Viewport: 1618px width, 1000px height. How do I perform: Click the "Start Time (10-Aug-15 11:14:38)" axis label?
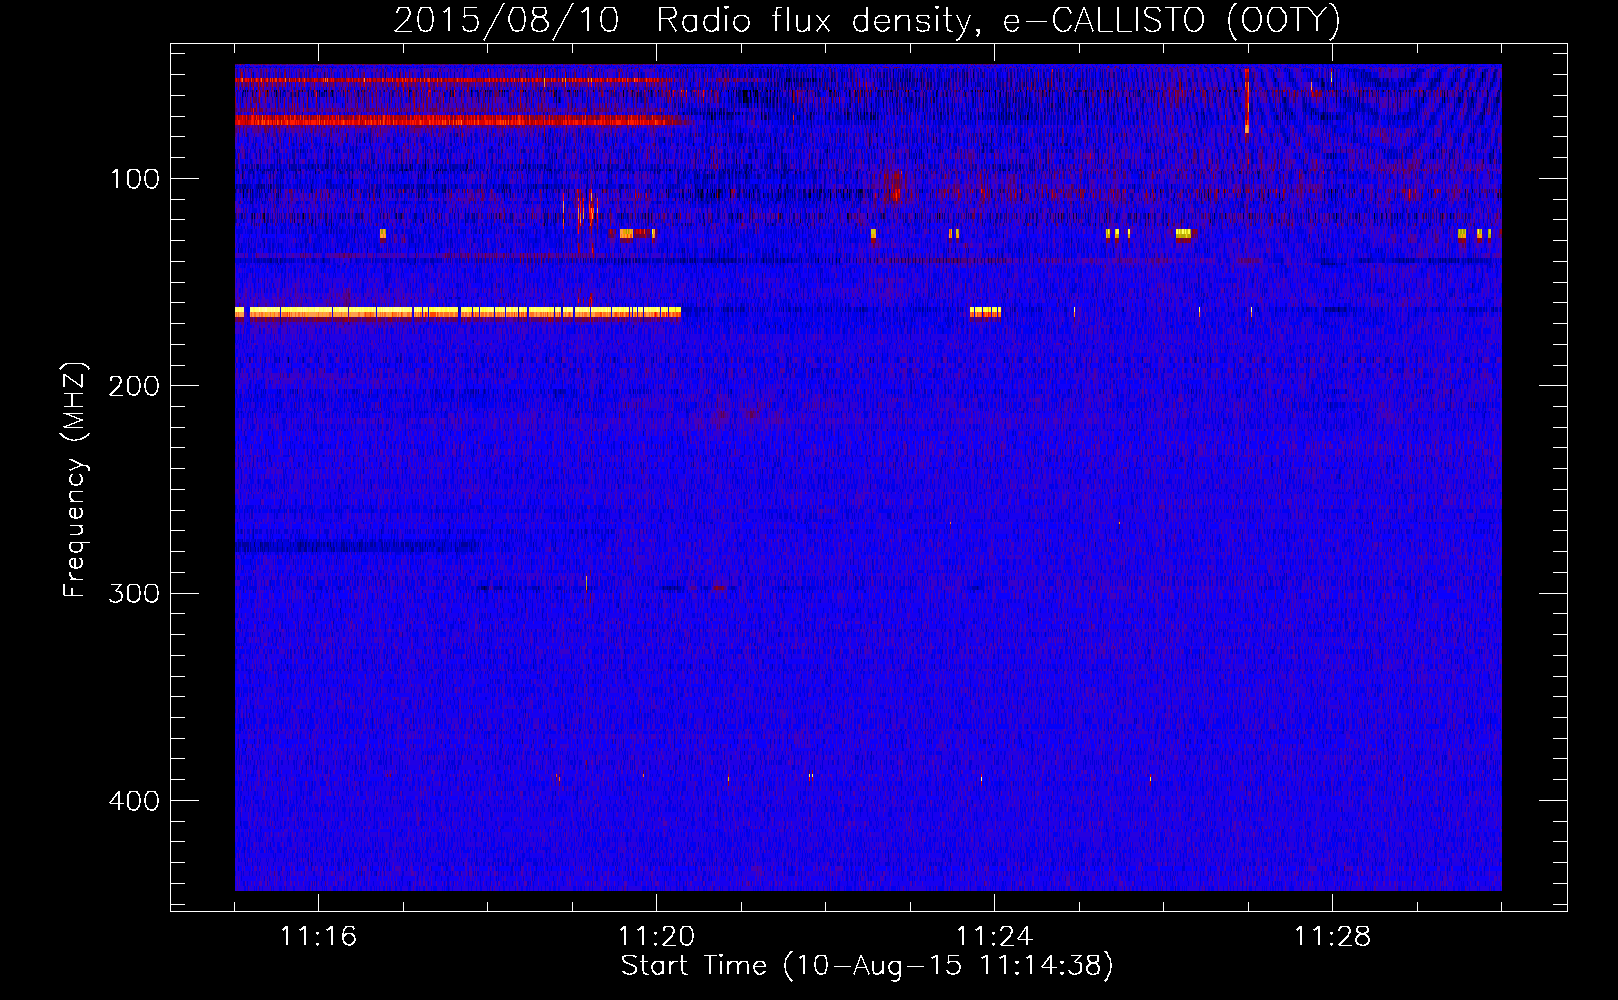[867, 966]
